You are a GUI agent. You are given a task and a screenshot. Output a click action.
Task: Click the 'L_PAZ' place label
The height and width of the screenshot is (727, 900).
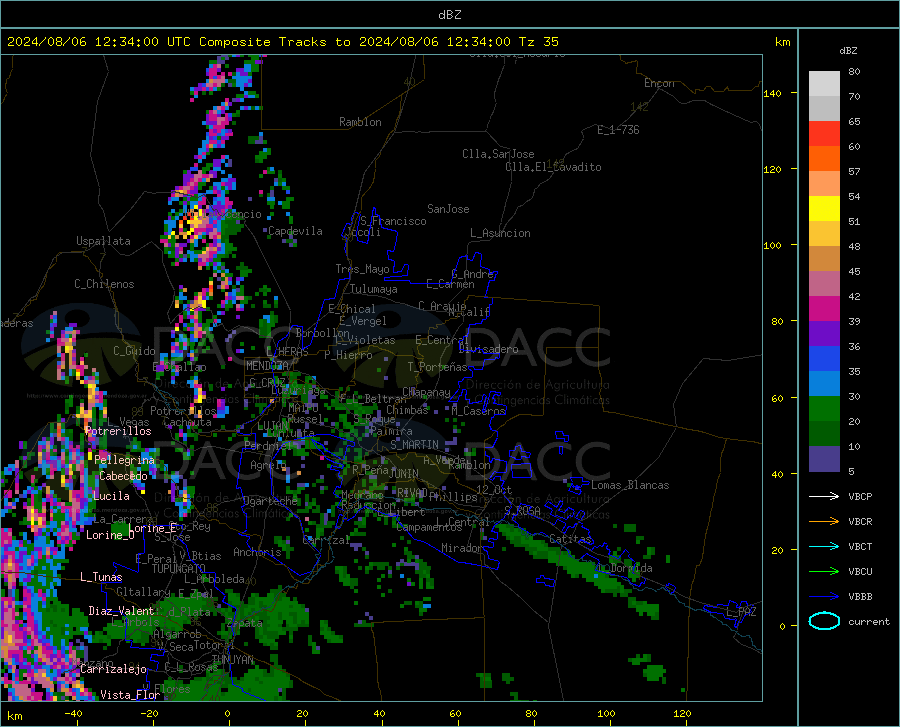pos(741,612)
